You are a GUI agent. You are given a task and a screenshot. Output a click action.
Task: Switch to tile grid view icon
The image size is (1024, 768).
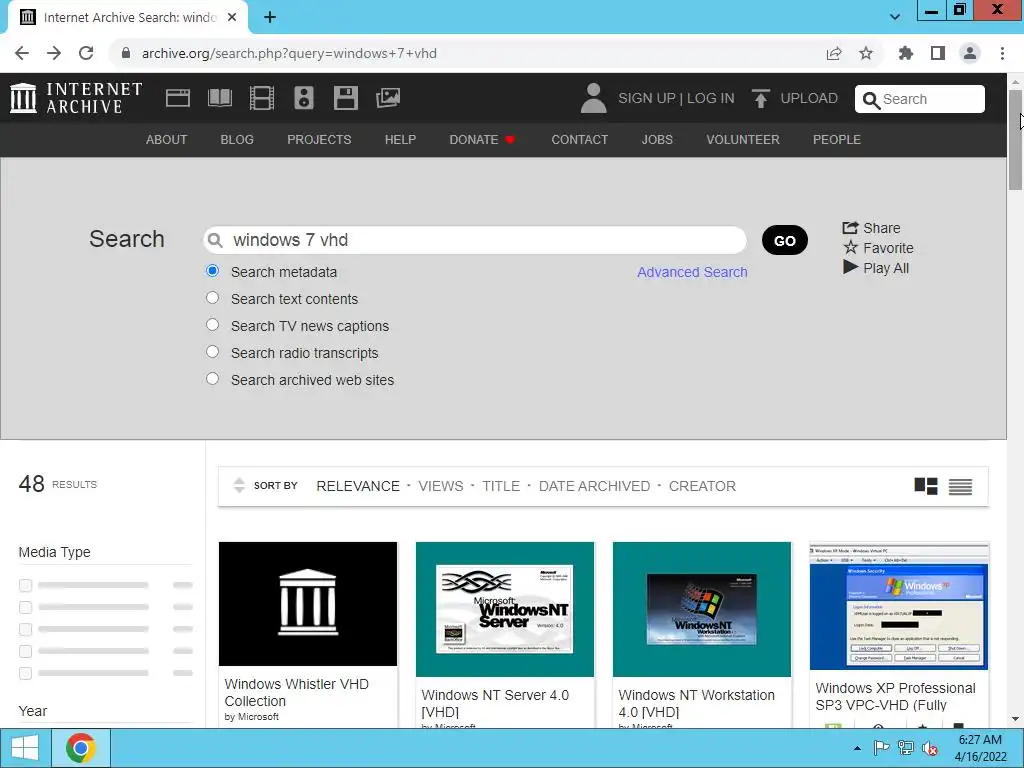coord(925,486)
